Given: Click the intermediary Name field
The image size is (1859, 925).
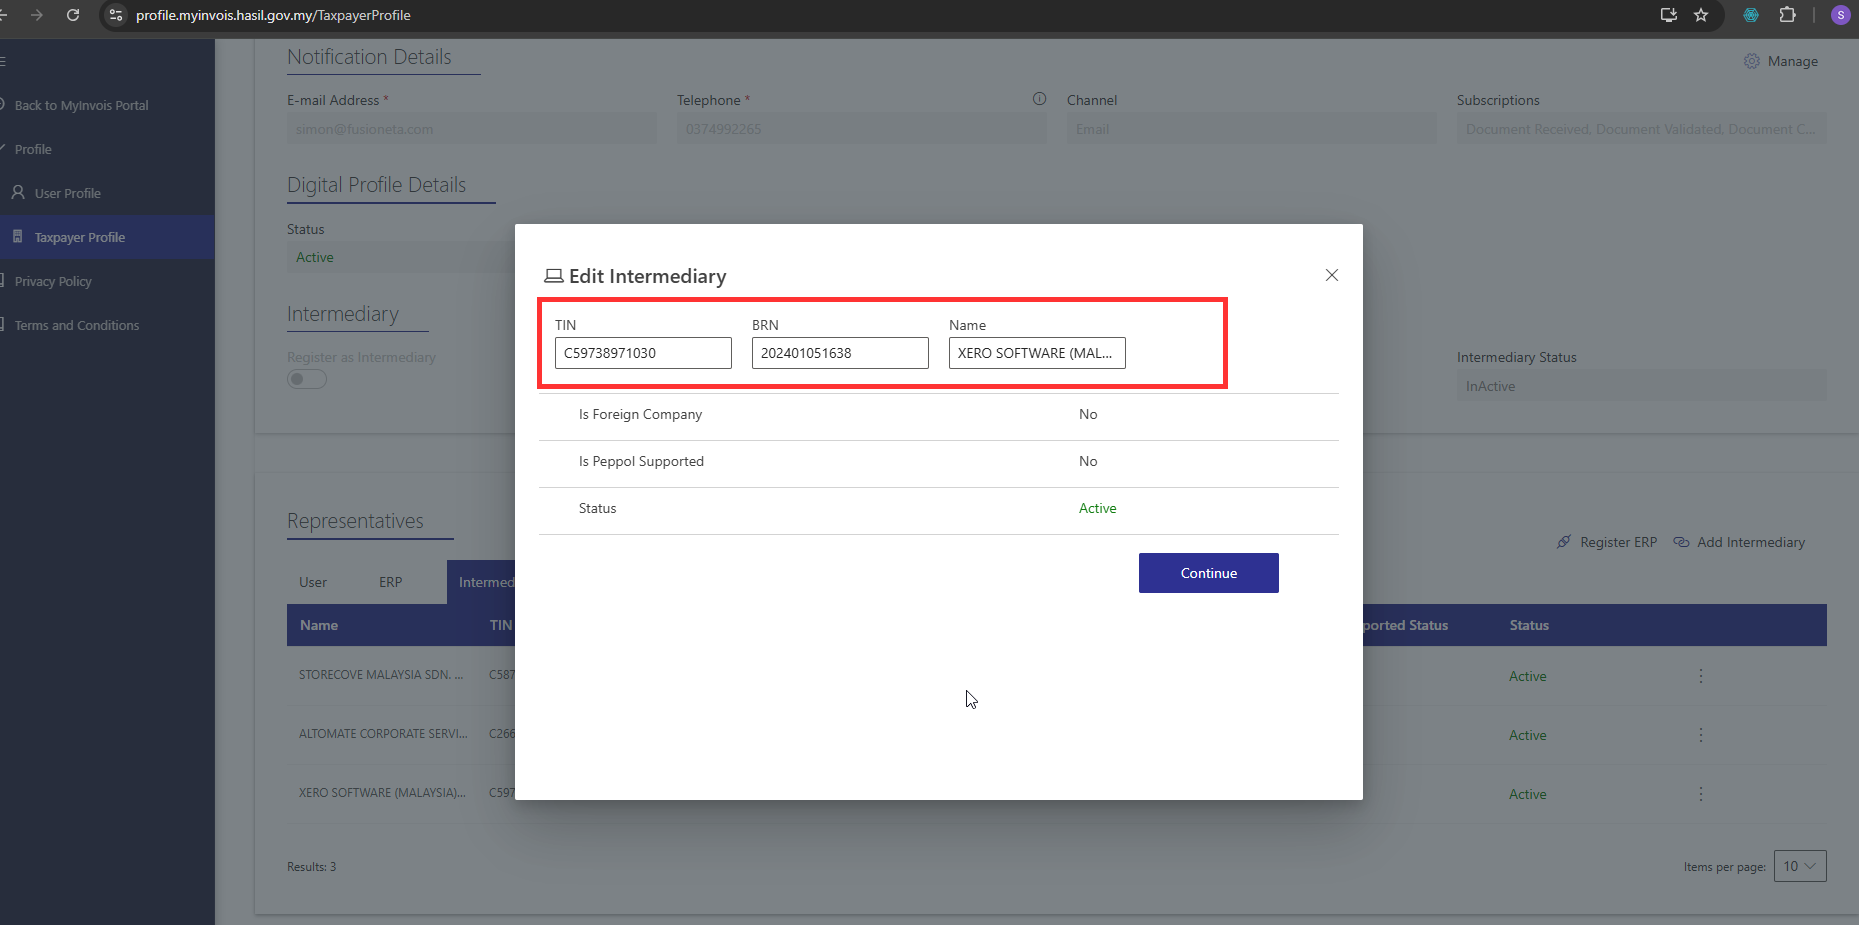Looking at the screenshot, I should (x=1036, y=353).
